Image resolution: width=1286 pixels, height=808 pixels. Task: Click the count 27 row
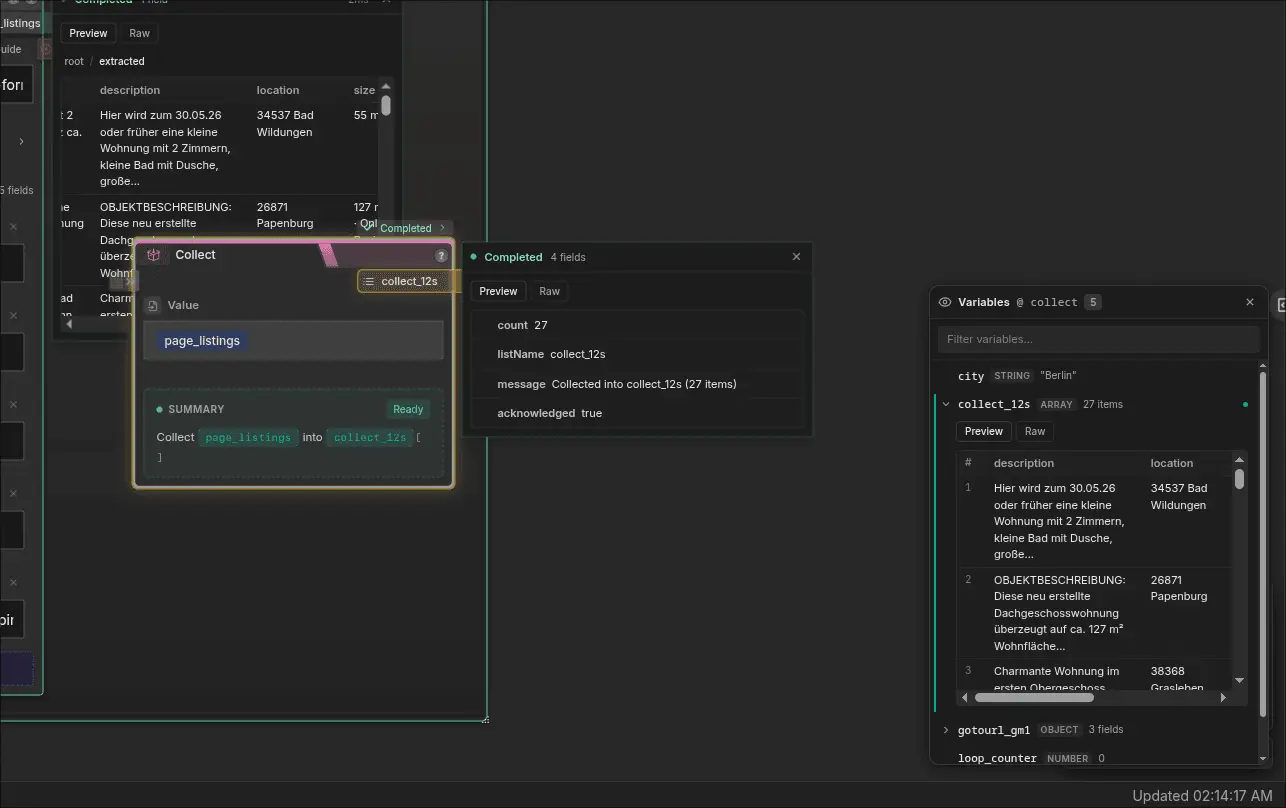(637, 325)
